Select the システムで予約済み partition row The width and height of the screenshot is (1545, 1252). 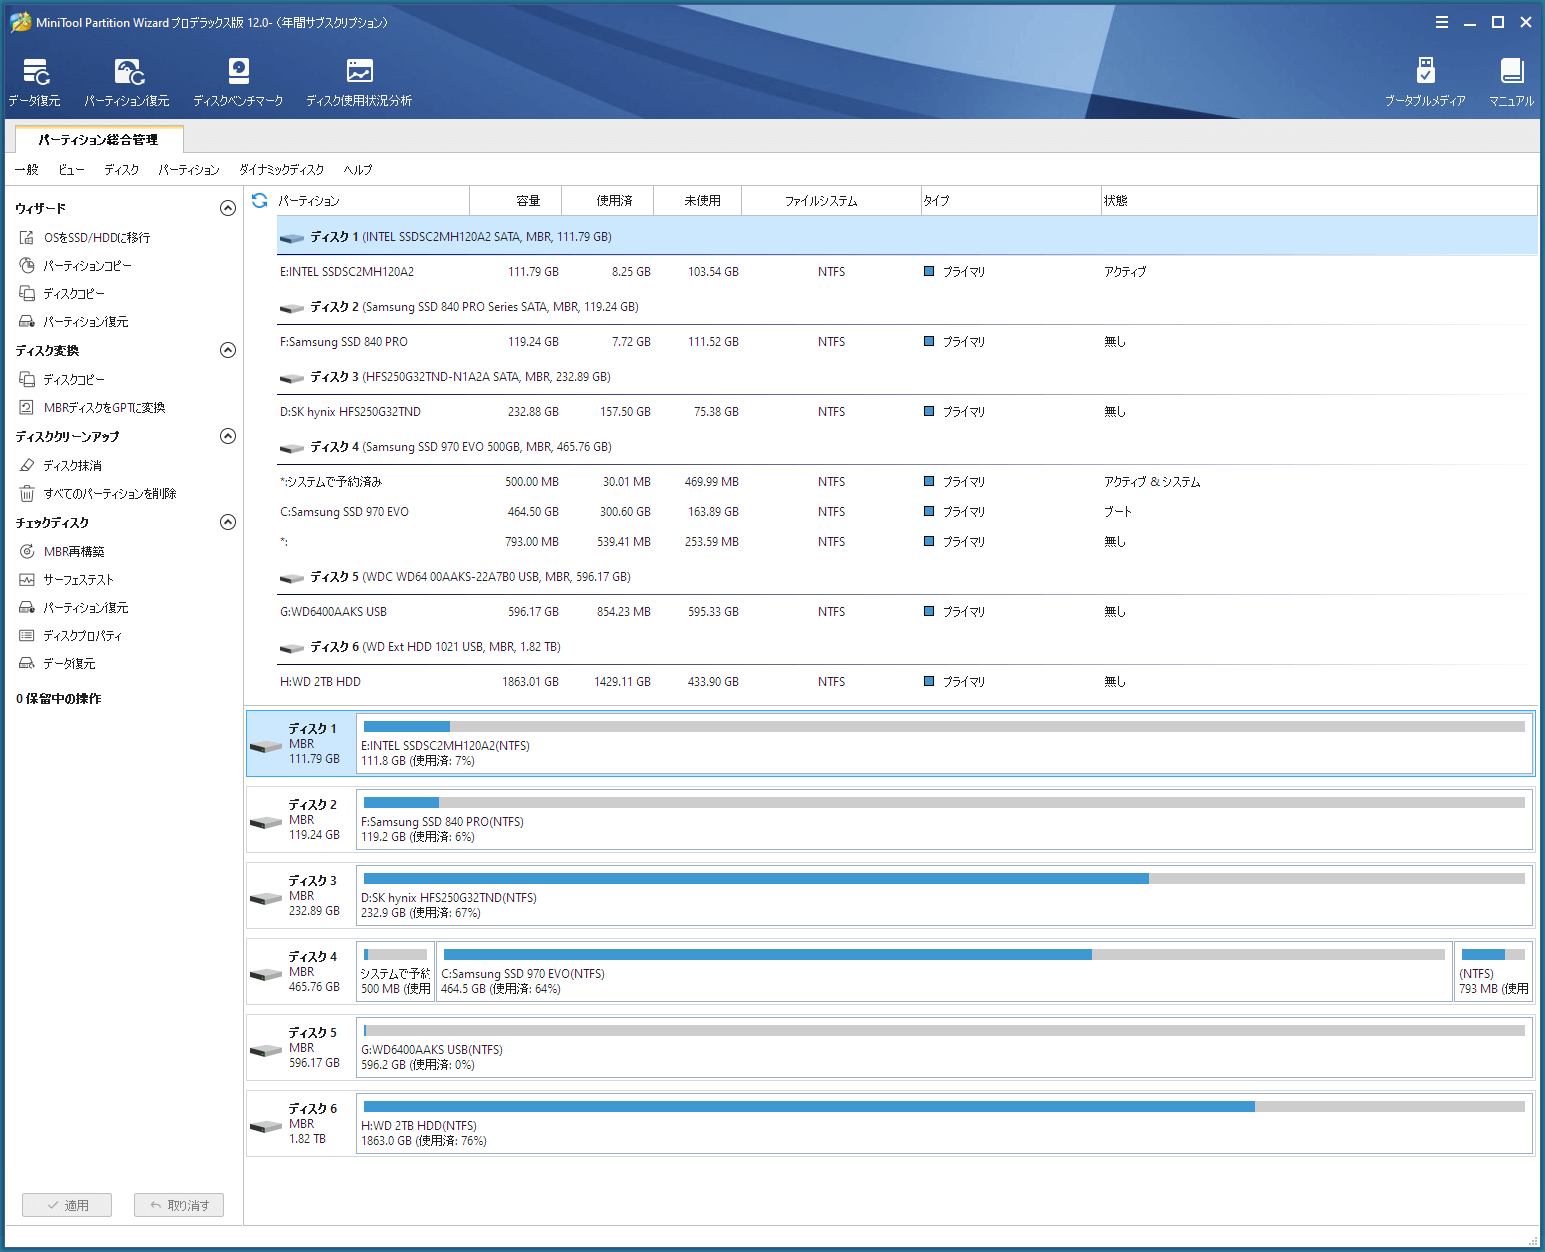(907, 482)
